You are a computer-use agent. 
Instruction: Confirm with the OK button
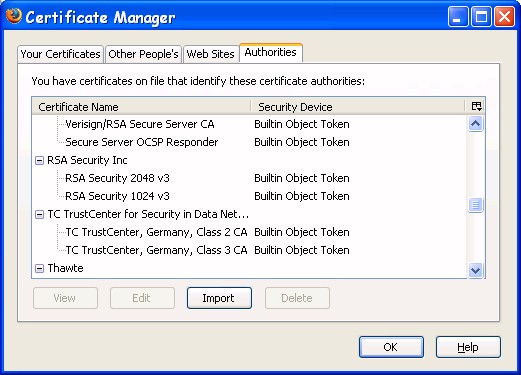(391, 347)
